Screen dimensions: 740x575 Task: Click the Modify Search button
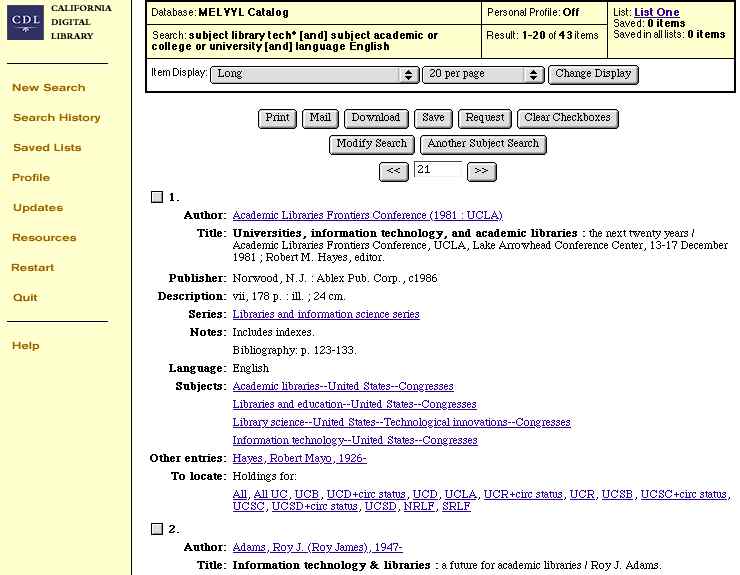[x=371, y=144]
